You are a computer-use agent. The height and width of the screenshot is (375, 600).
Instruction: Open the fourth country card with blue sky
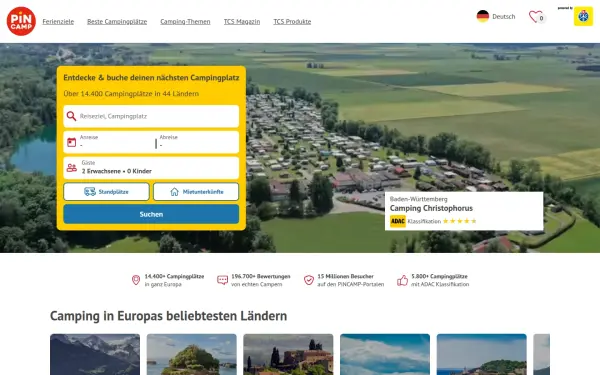tap(385, 354)
